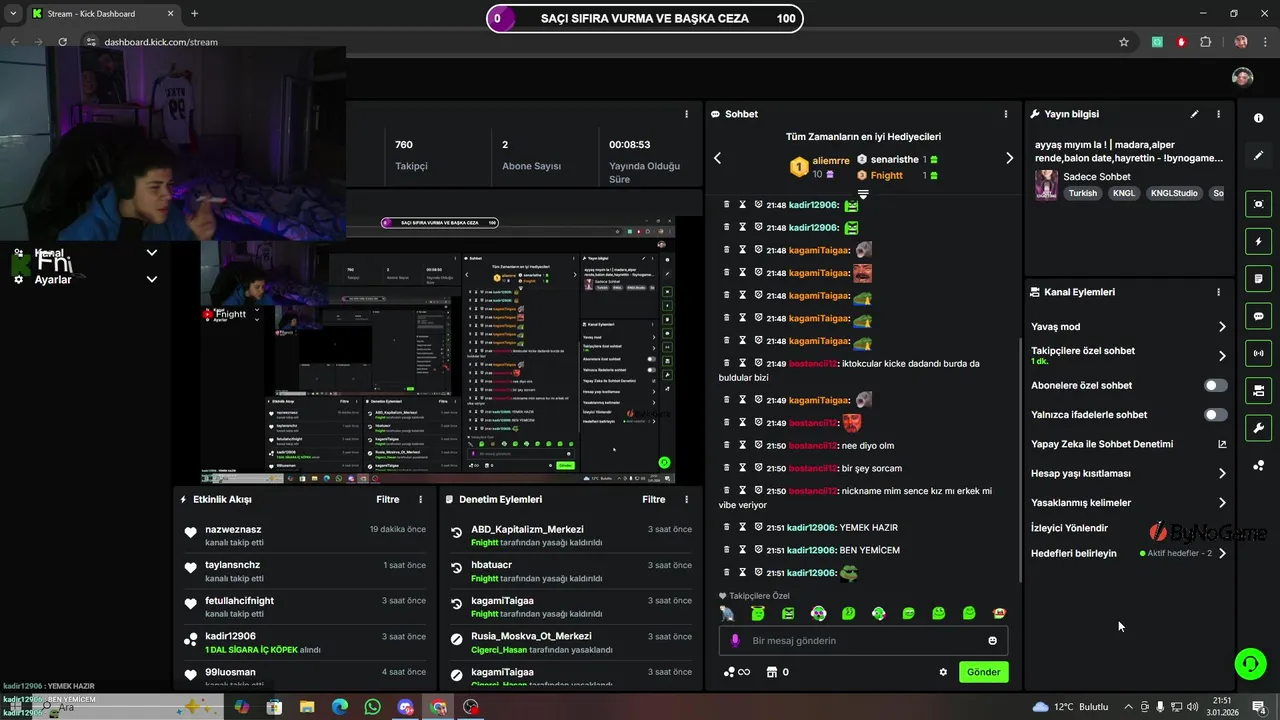Open the Etkinlik Akışı three-dot menu
The image size is (1280, 720).
click(420, 499)
